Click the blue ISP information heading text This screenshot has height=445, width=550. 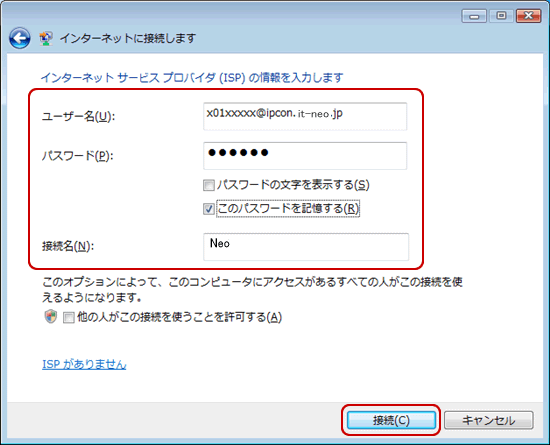192,77
